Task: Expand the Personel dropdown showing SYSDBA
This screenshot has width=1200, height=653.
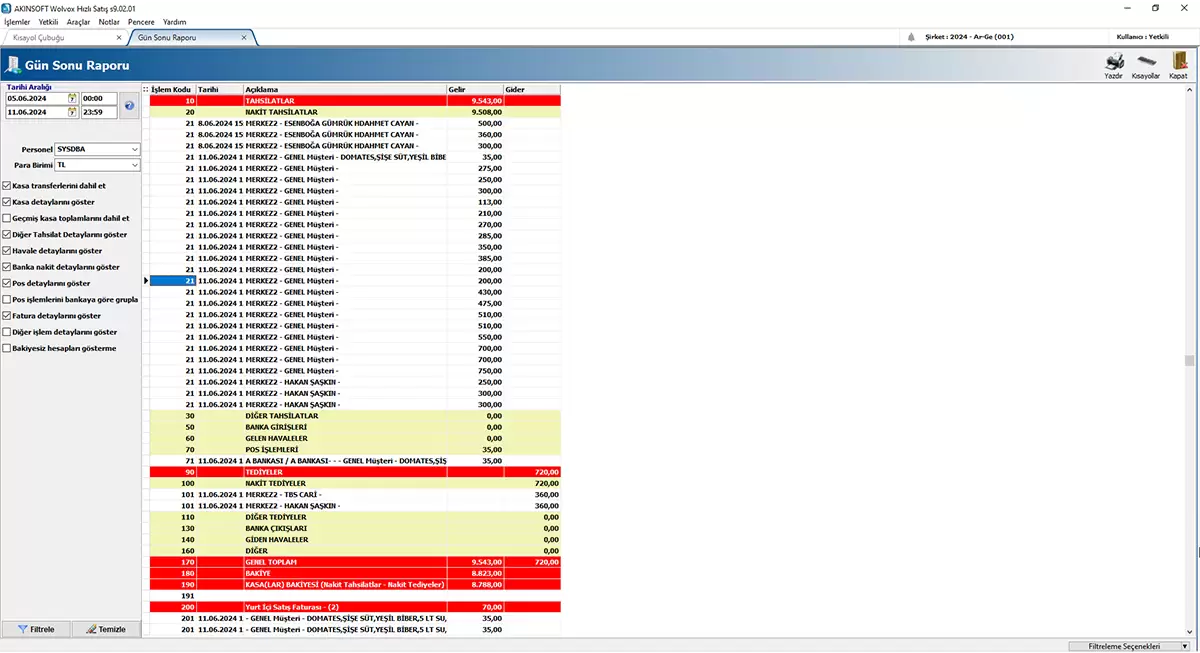Action: pyautogui.click(x=134, y=149)
